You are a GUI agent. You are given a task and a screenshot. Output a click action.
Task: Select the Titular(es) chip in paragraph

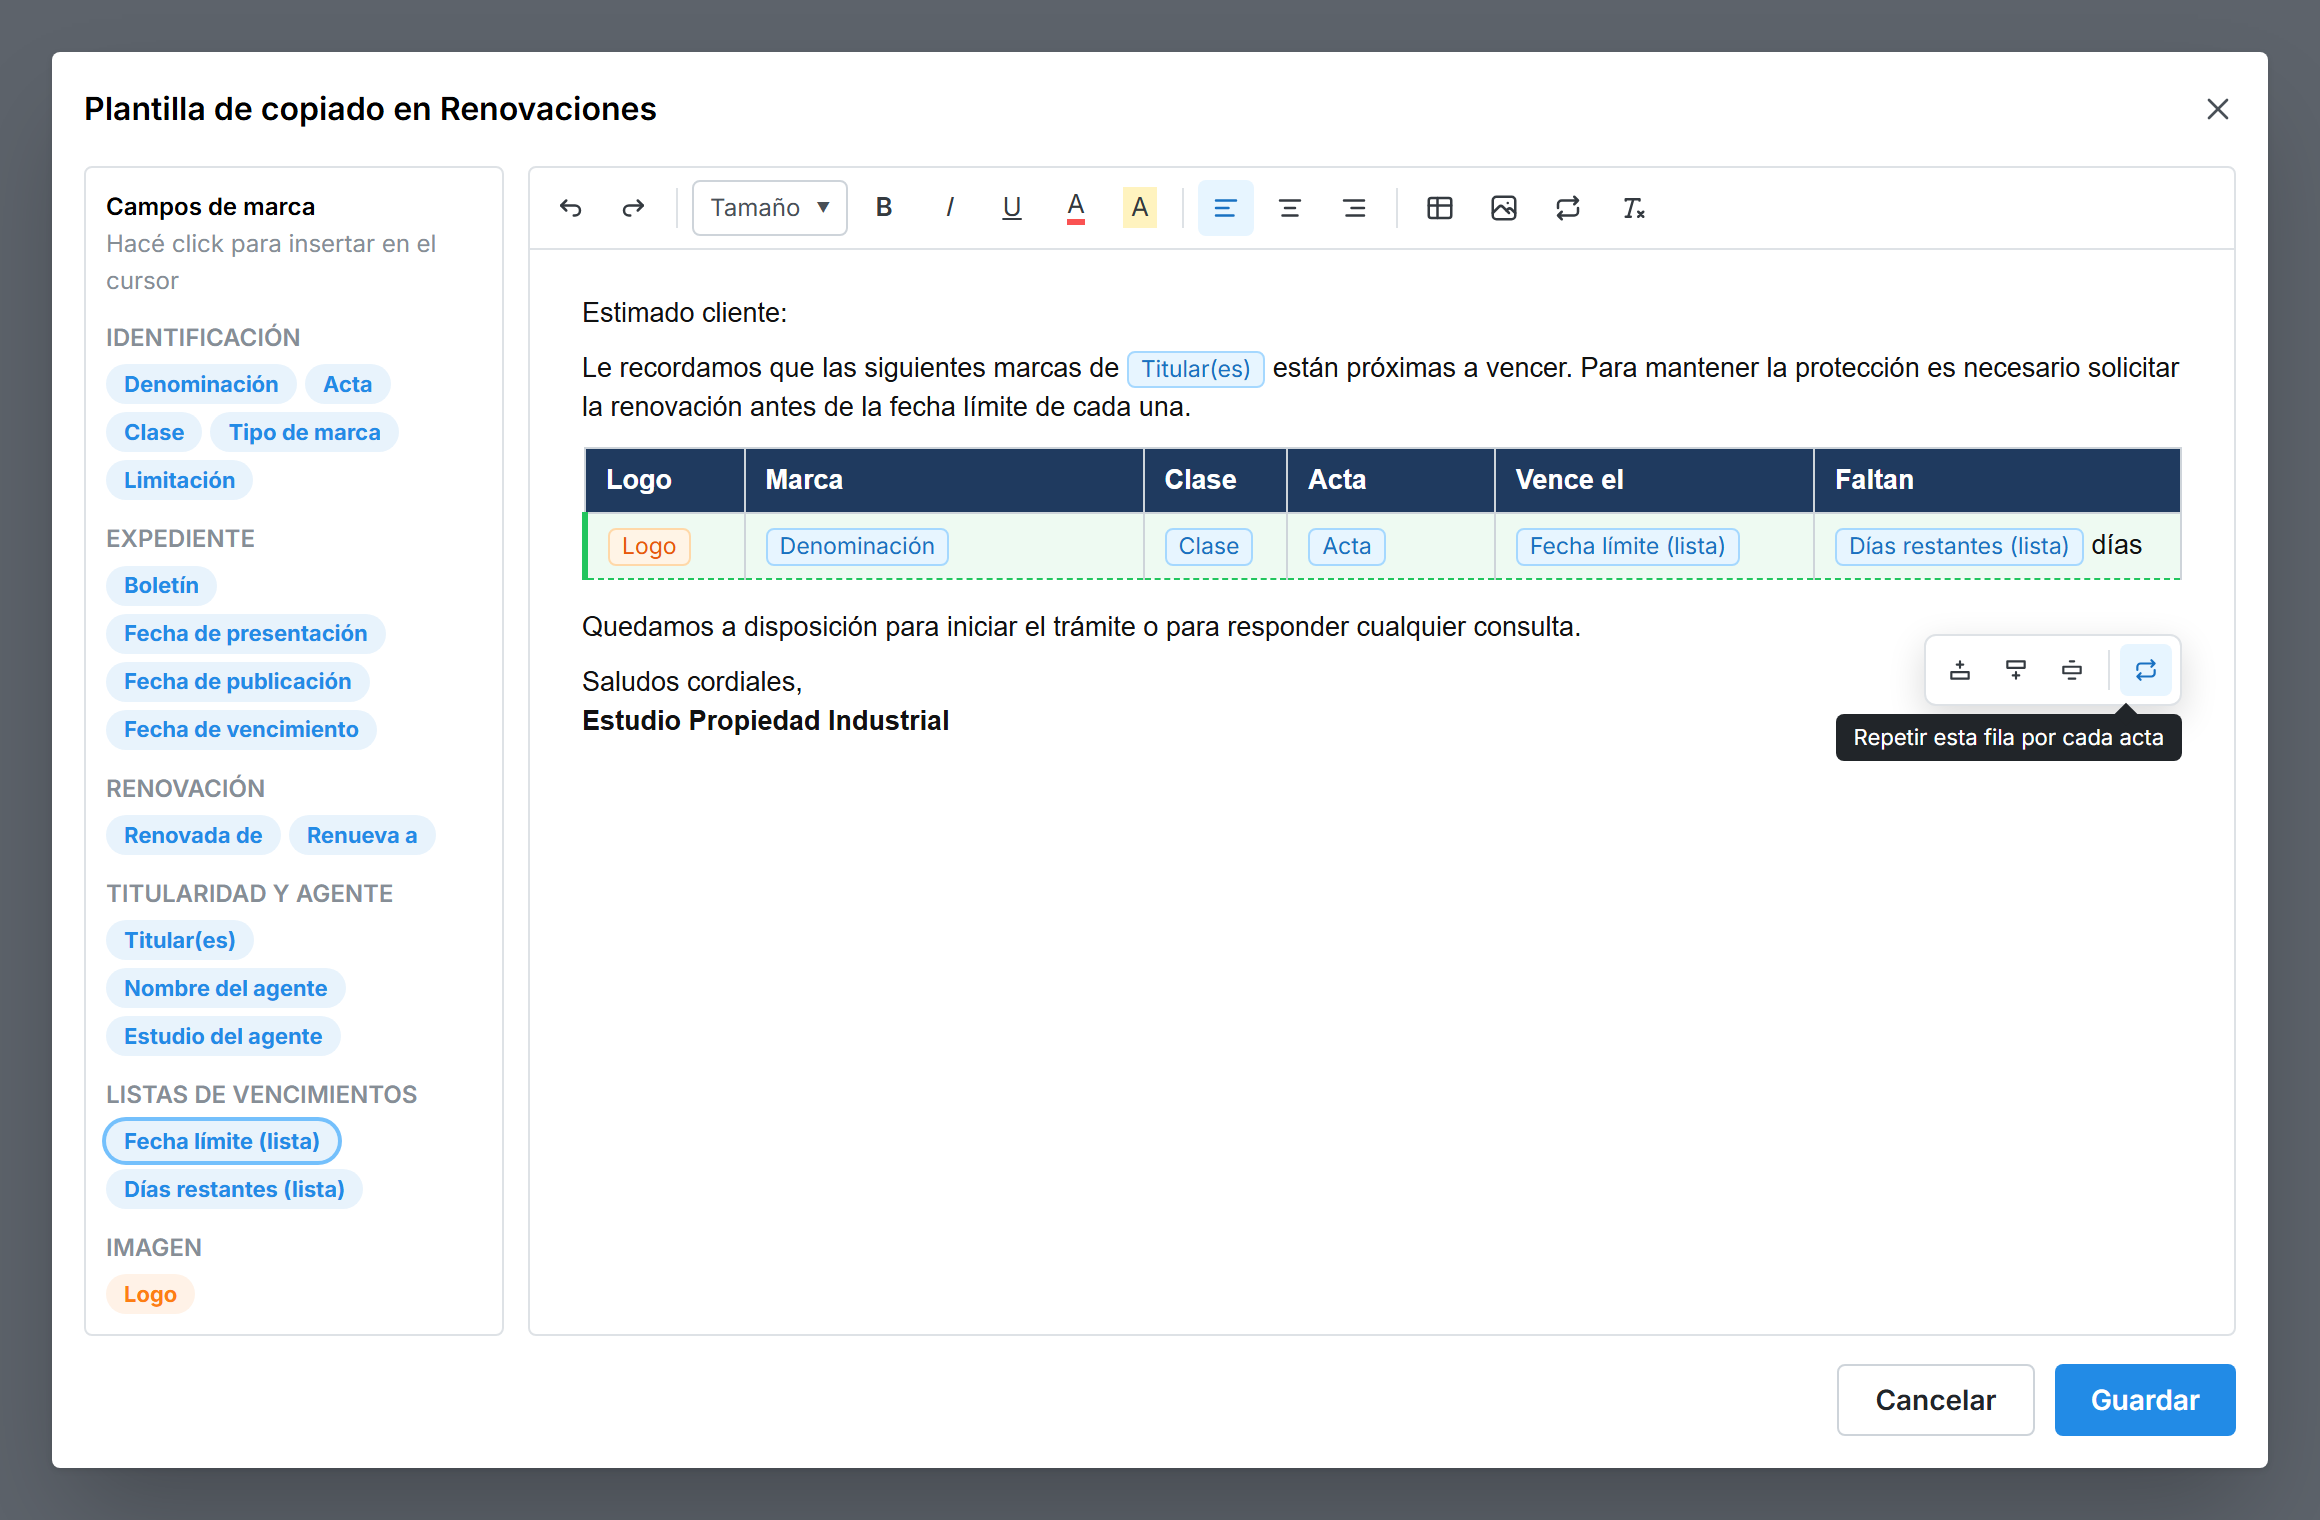tap(1196, 369)
